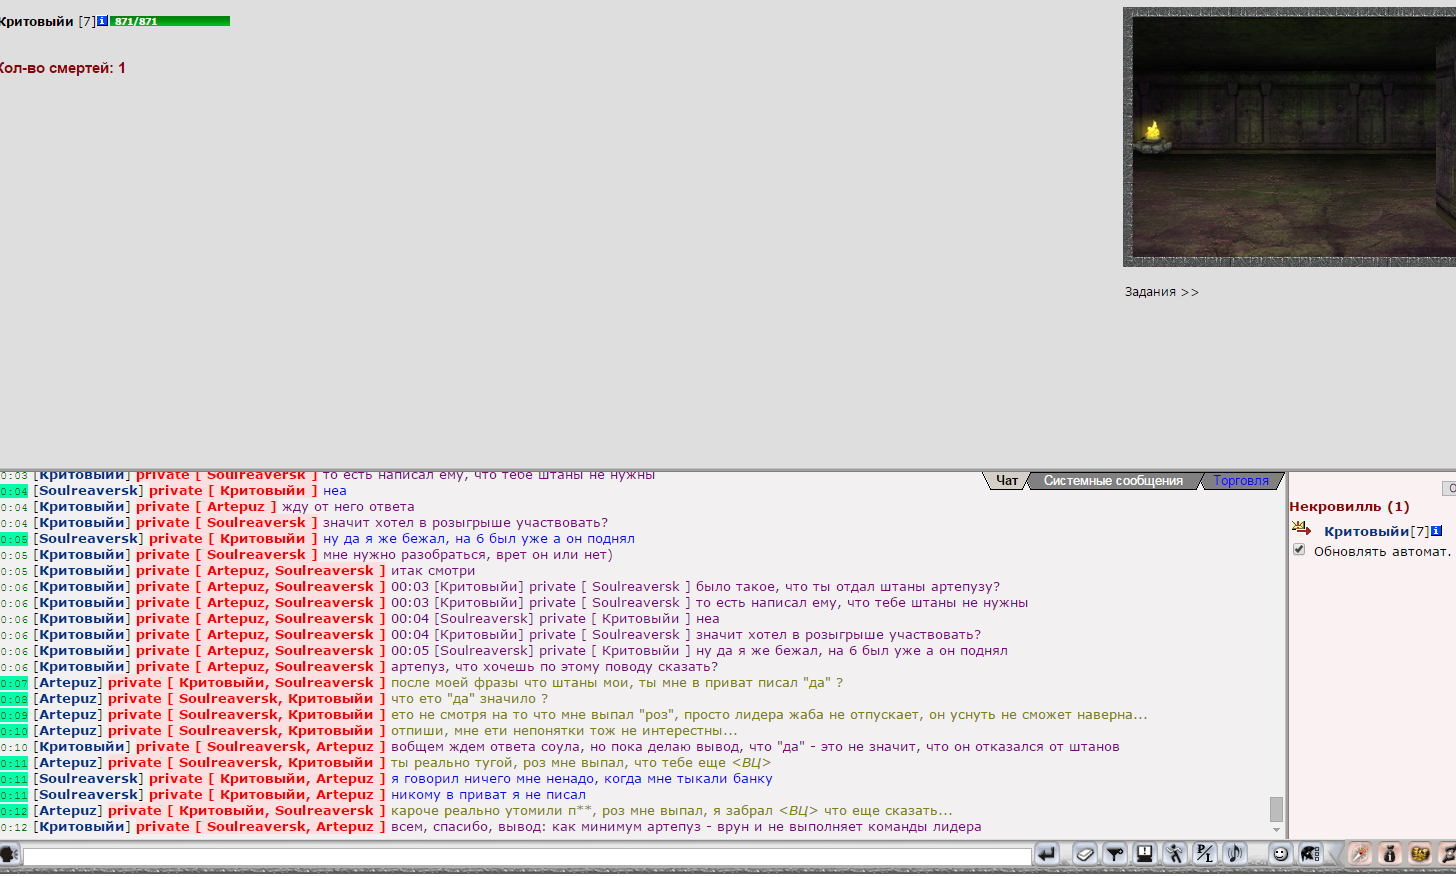
Task: Click Критовыйи nick in the last chat line
Action: tap(82, 827)
